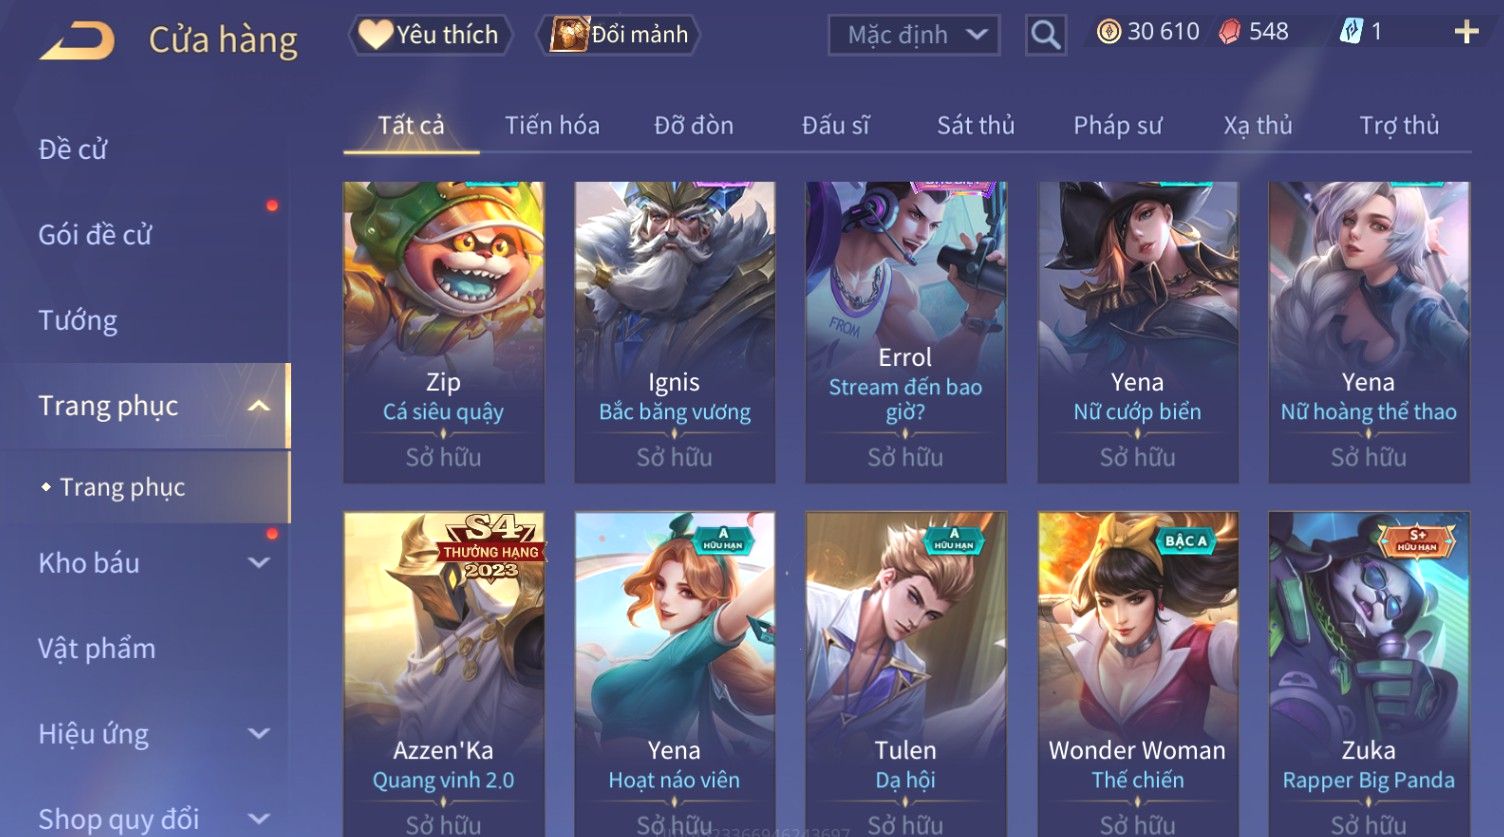Open Yêu thích favorites heart button
Image resolution: width=1504 pixels, height=837 pixels.
[x=430, y=35]
